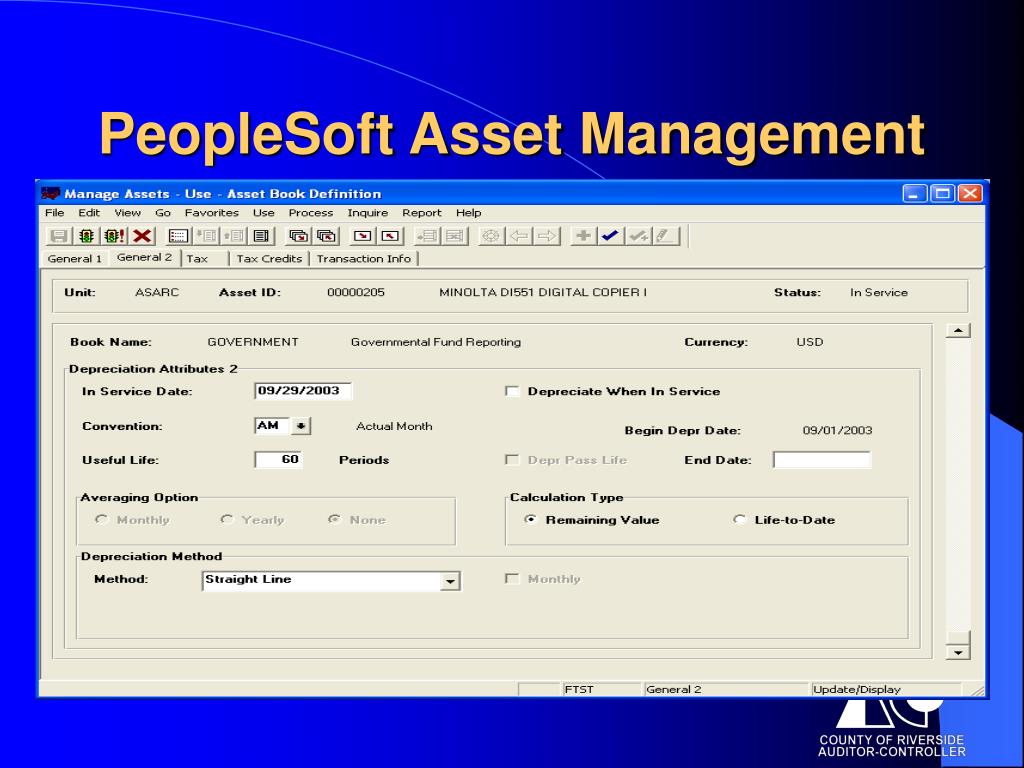Select None averaging option radio button

pos(334,519)
